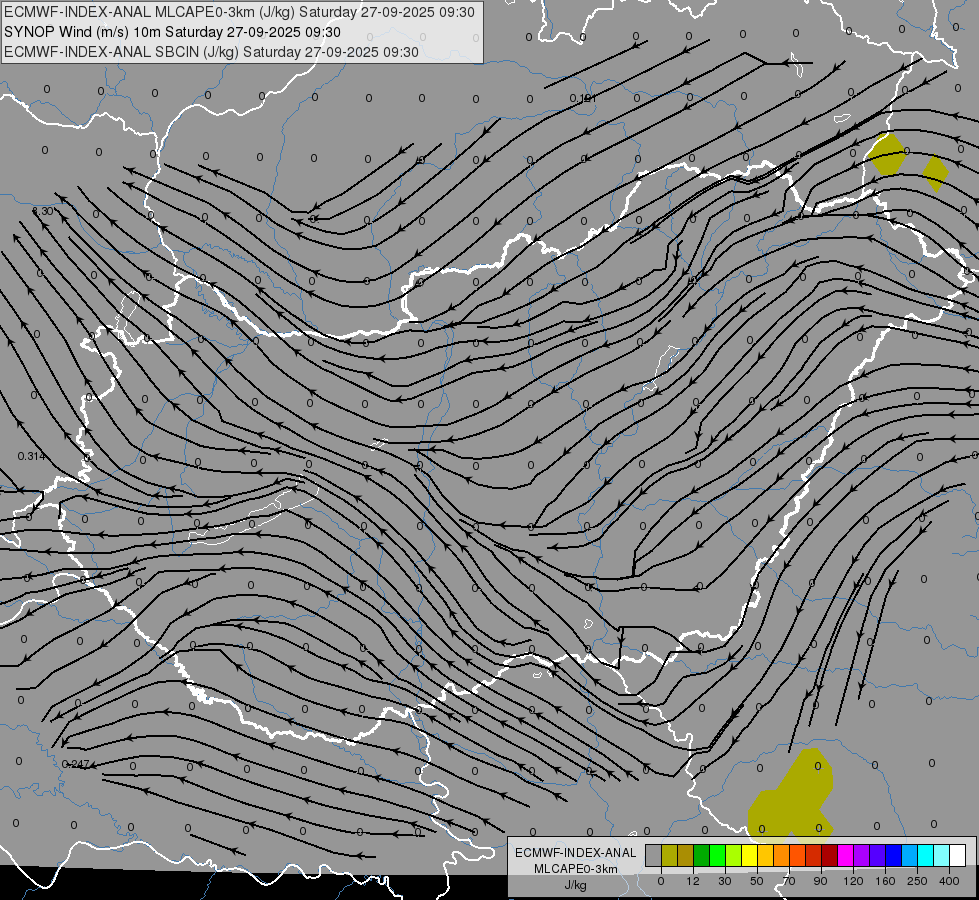Screen dimensions: 979x900
Task: Pick the pale light-cyan legend swatch
Action: tap(942, 855)
